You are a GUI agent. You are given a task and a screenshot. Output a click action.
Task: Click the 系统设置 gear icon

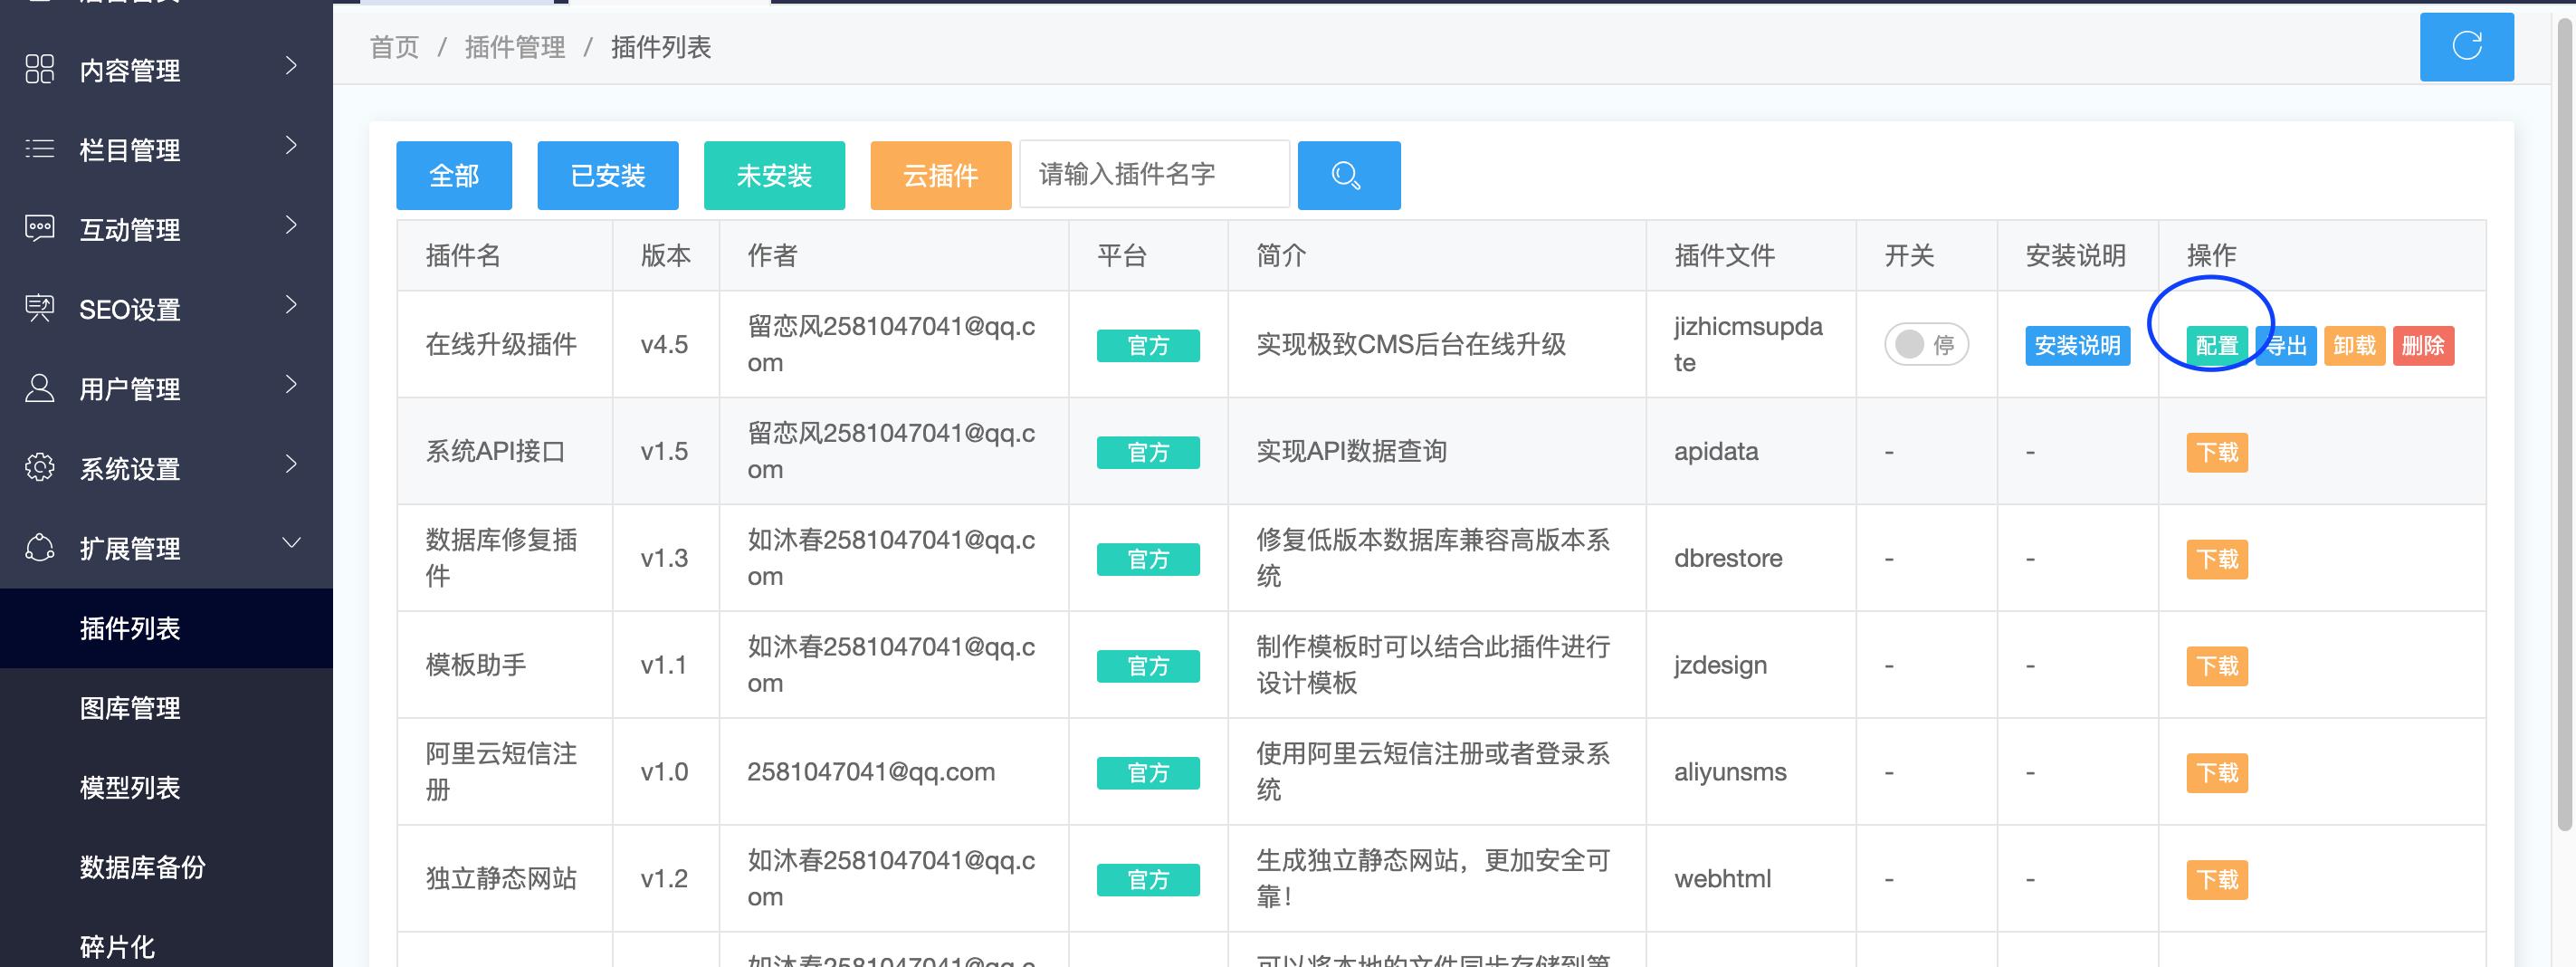click(39, 467)
